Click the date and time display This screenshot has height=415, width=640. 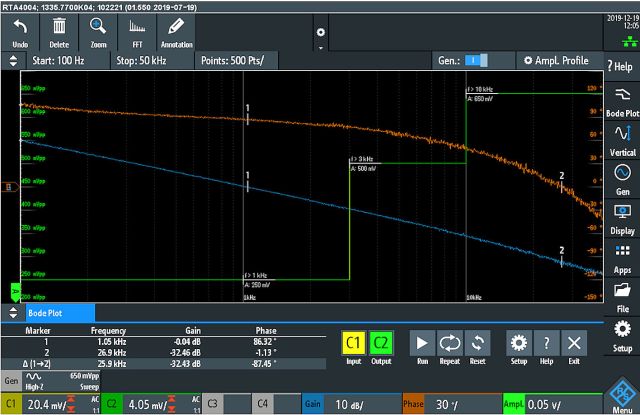click(623, 22)
